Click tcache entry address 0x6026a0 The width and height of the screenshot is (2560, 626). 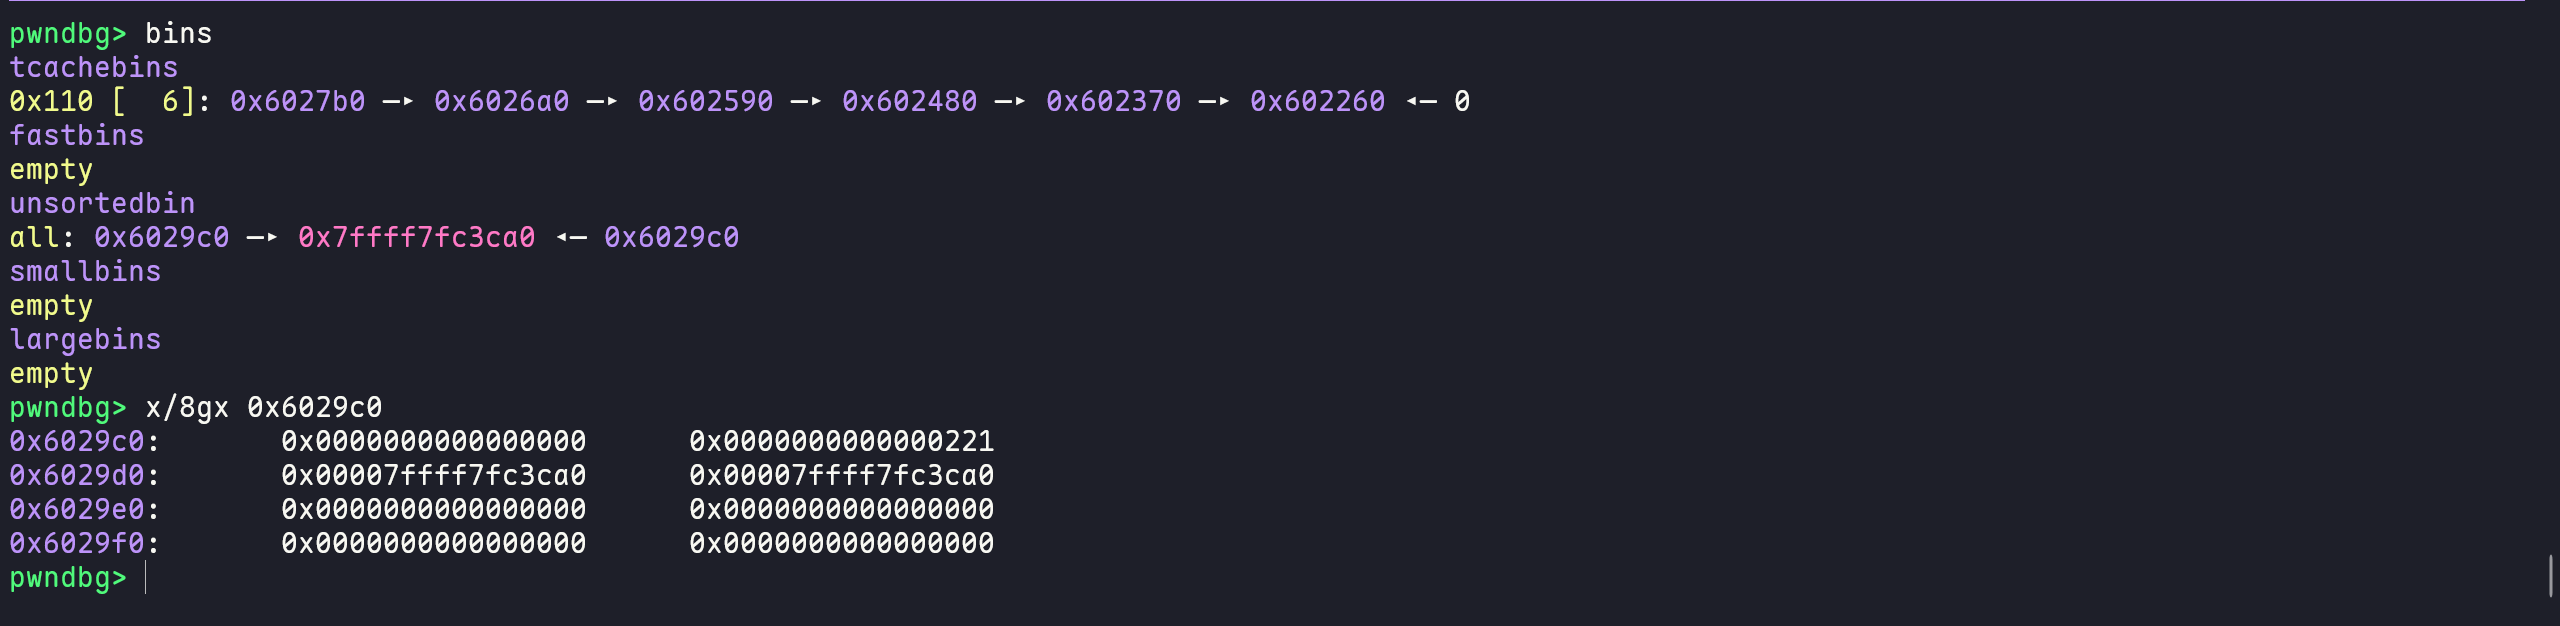[x=501, y=102]
